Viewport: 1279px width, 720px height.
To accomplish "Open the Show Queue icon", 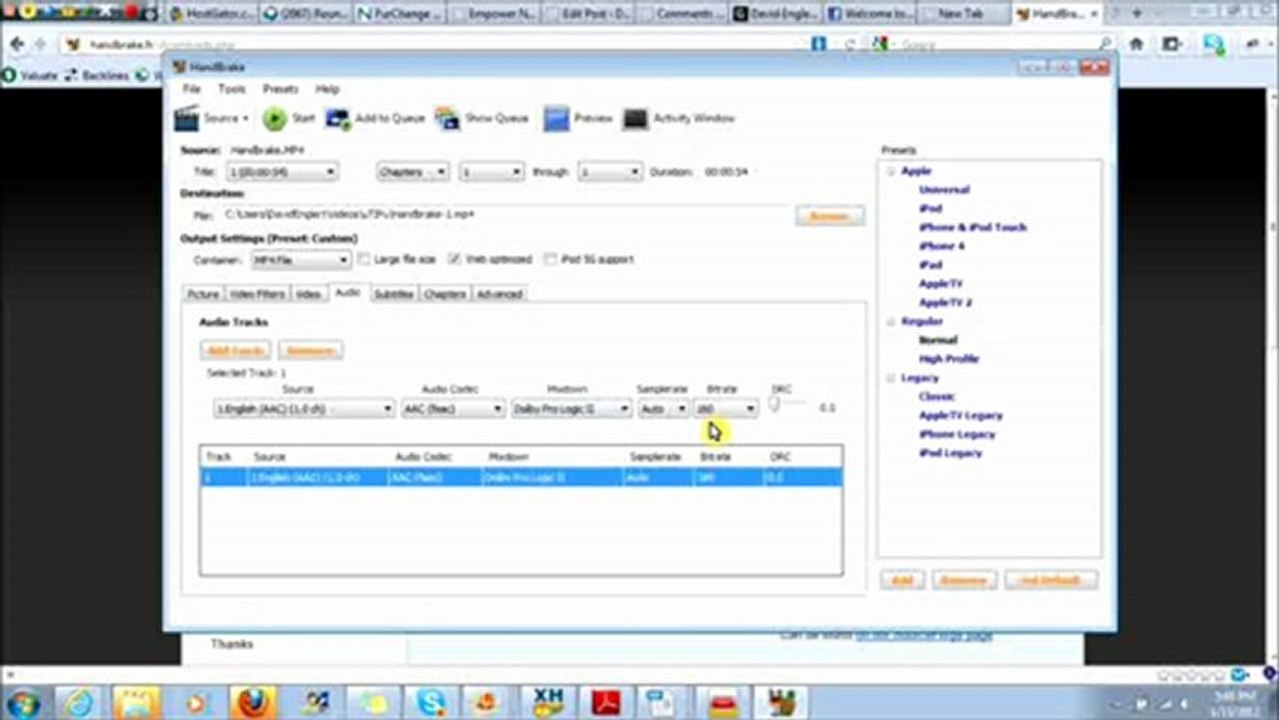I will pos(447,118).
